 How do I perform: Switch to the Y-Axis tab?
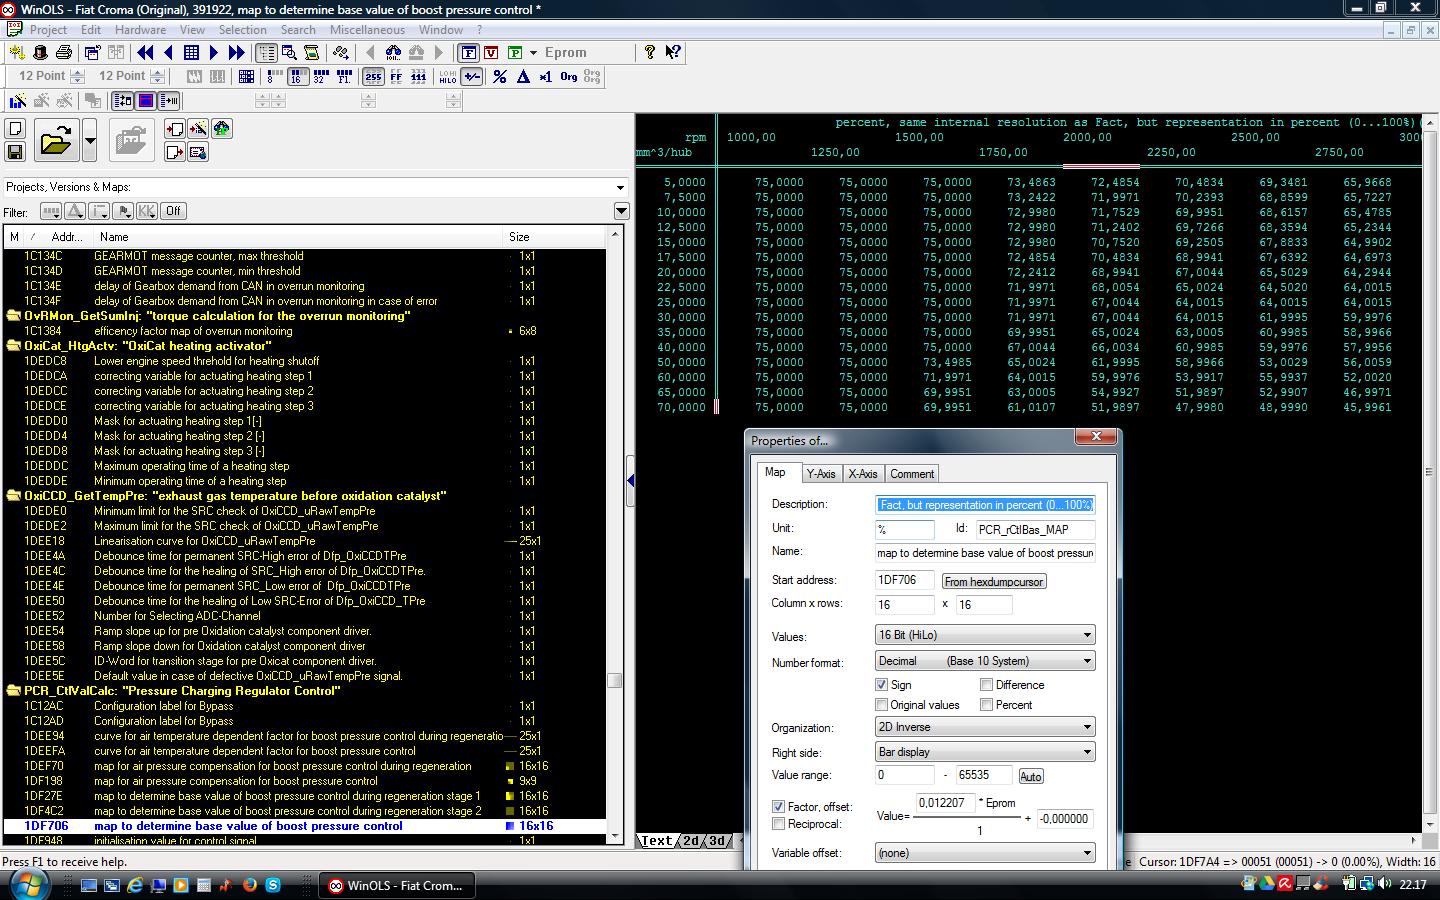pyautogui.click(x=821, y=474)
